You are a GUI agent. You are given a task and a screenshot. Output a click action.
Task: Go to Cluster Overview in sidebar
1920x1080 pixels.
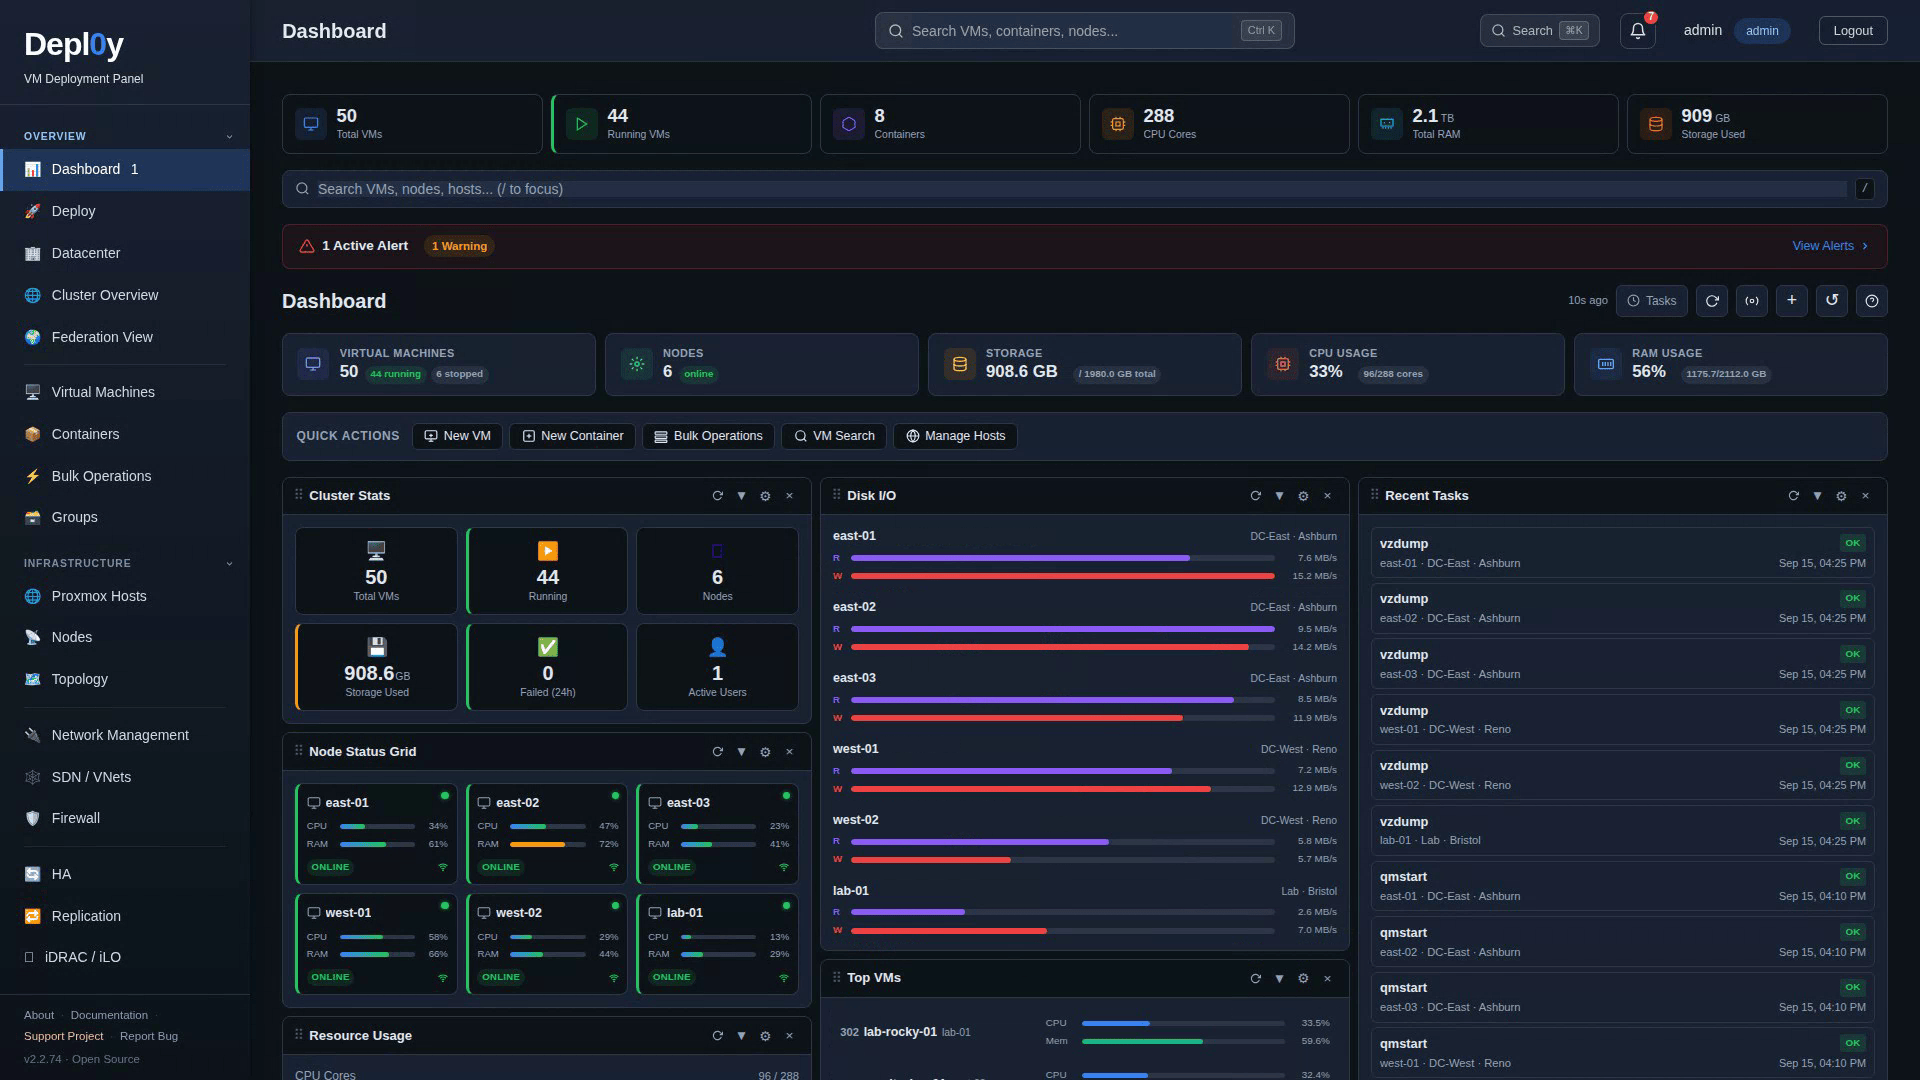(x=125, y=295)
